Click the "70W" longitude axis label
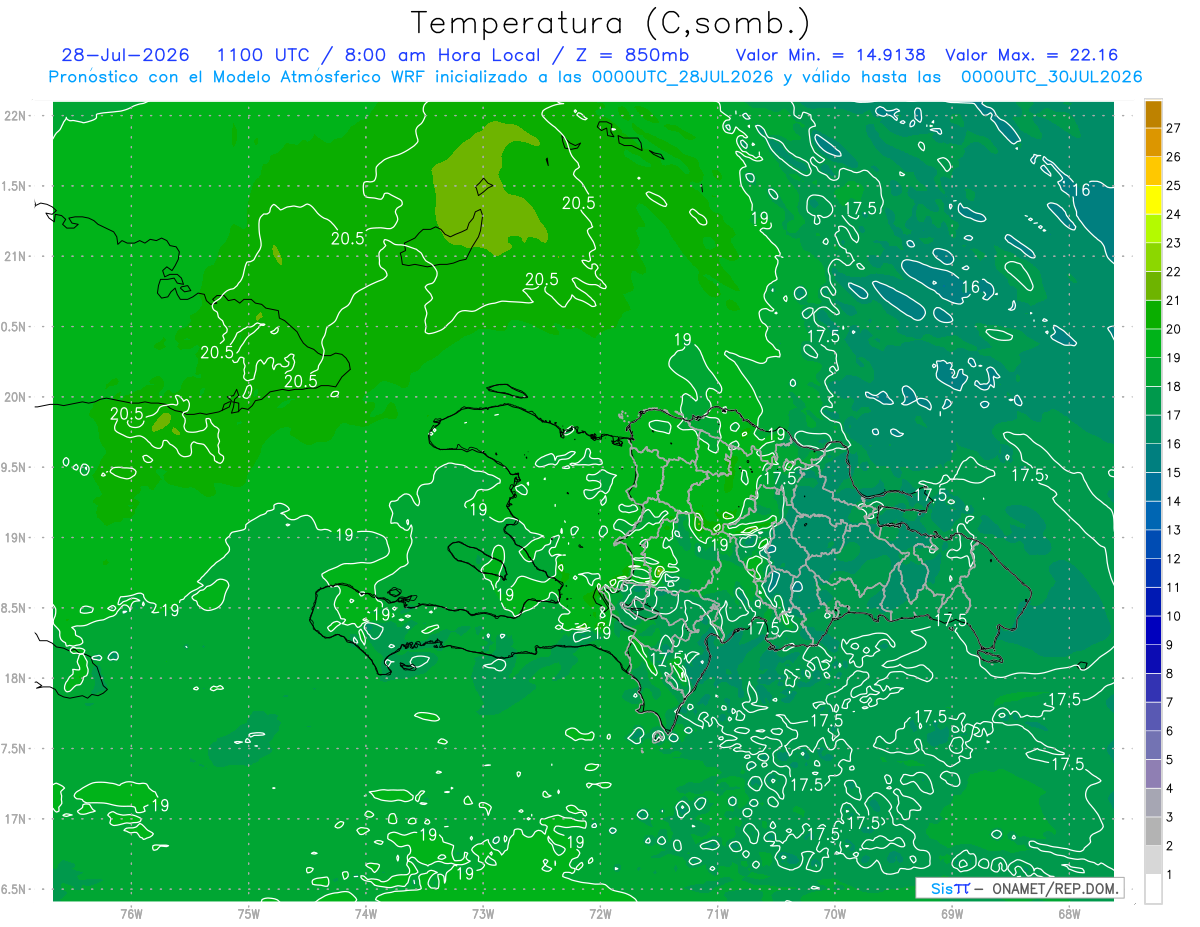This screenshot has height=927, width=1200. pos(835,913)
